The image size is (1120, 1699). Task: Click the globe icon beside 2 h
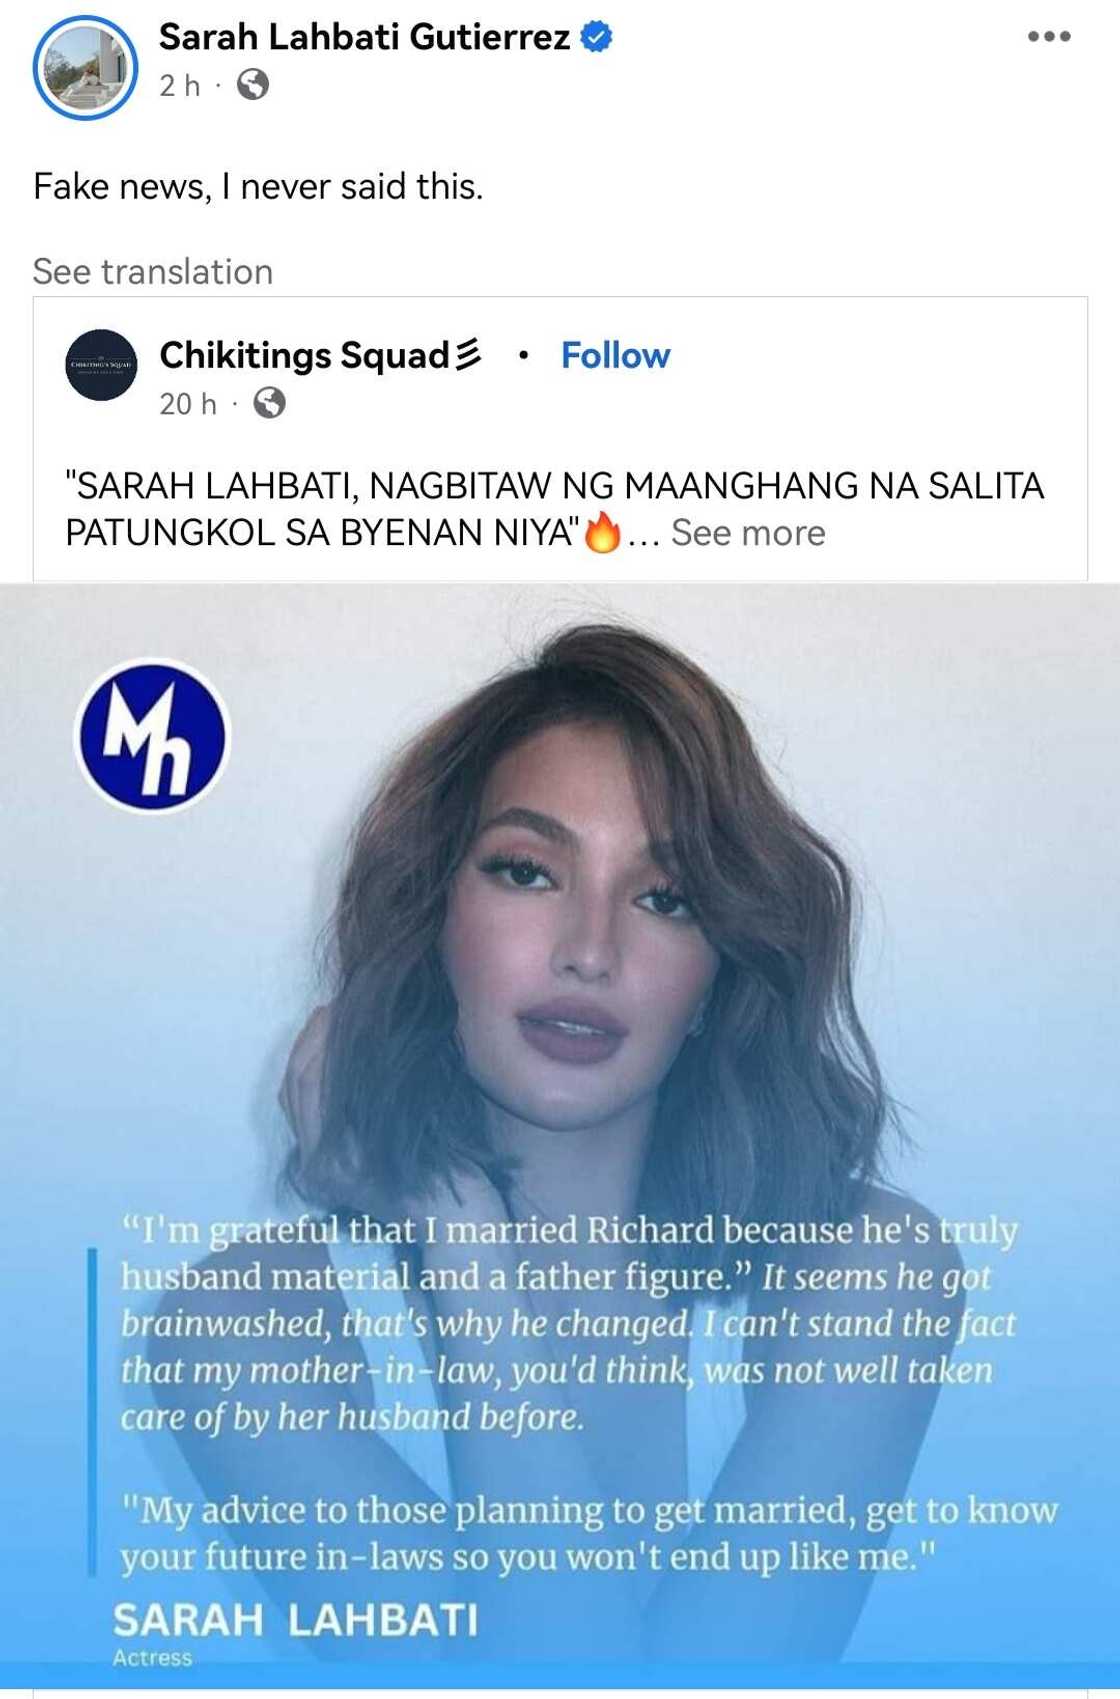253,85
